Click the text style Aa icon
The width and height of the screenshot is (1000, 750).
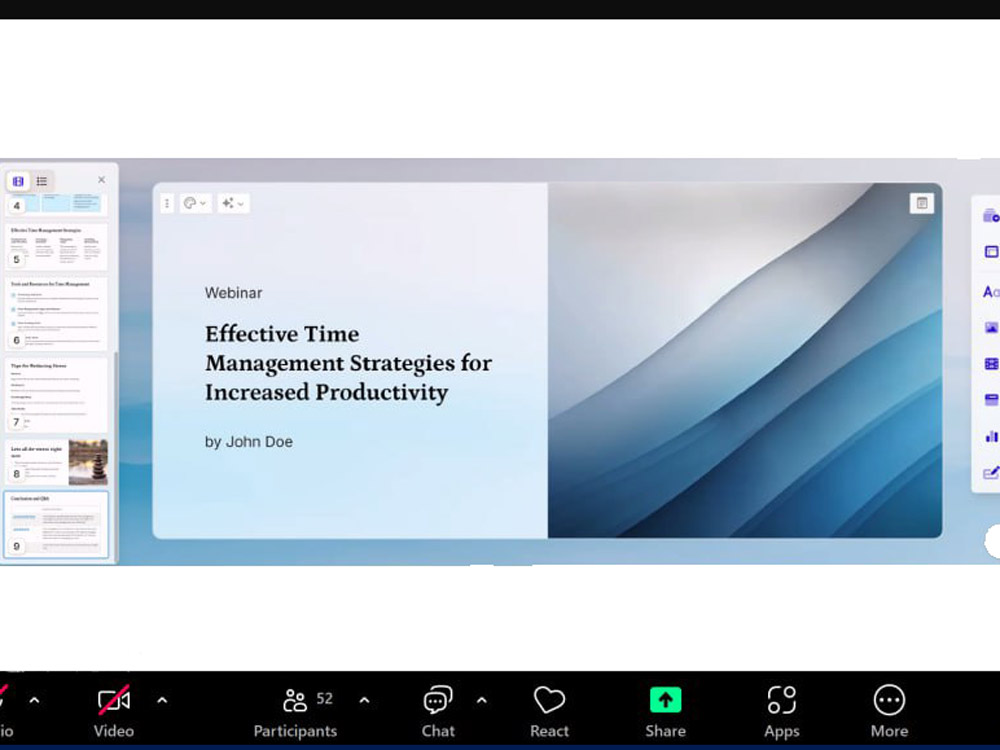[990, 291]
